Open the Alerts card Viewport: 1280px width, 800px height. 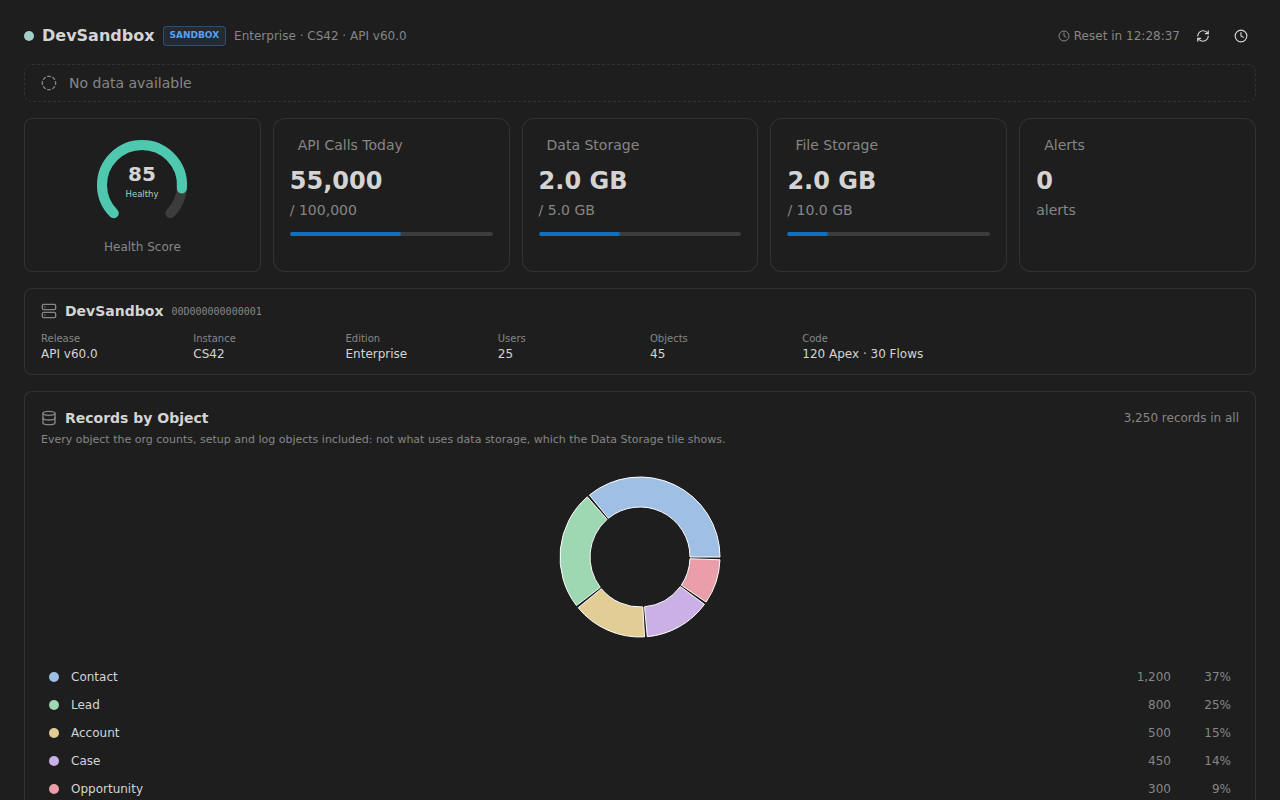pos(1137,195)
